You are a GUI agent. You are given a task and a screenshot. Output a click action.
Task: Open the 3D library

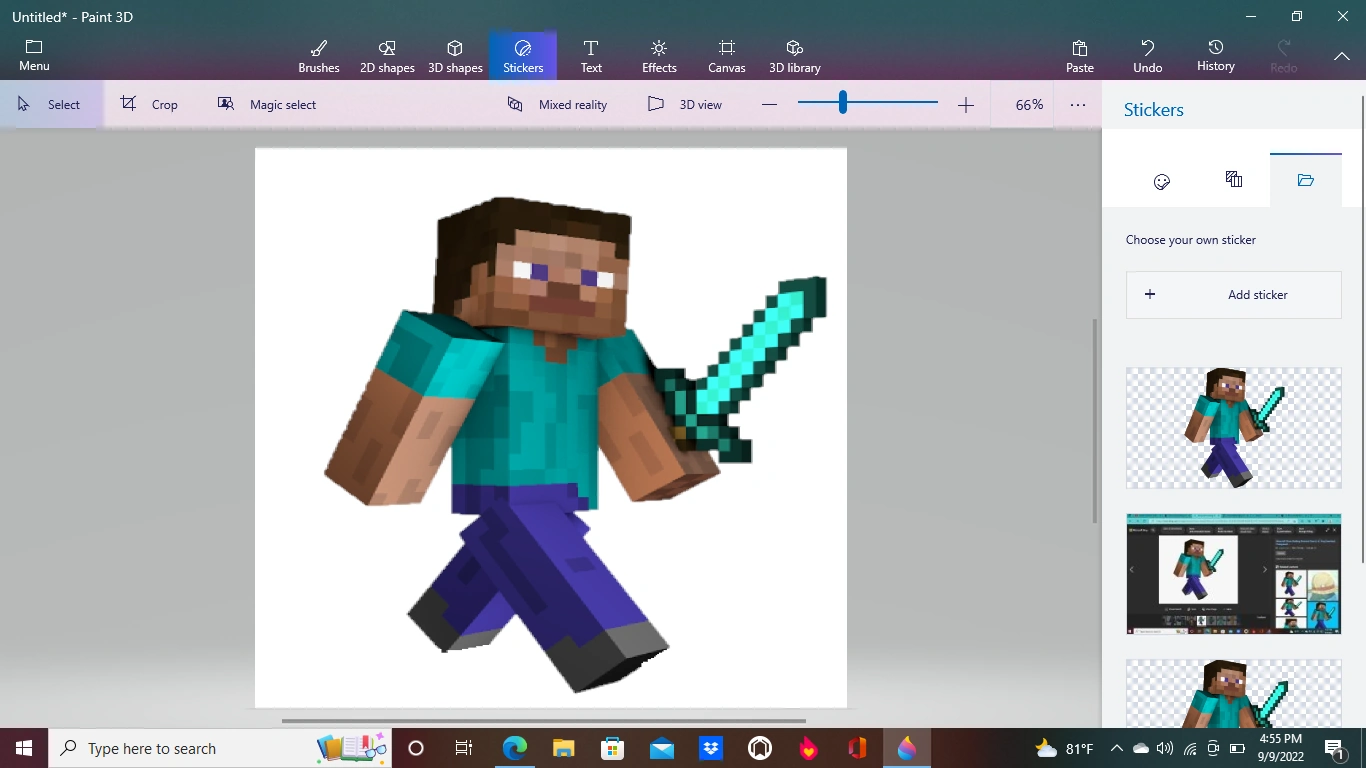[x=794, y=55]
